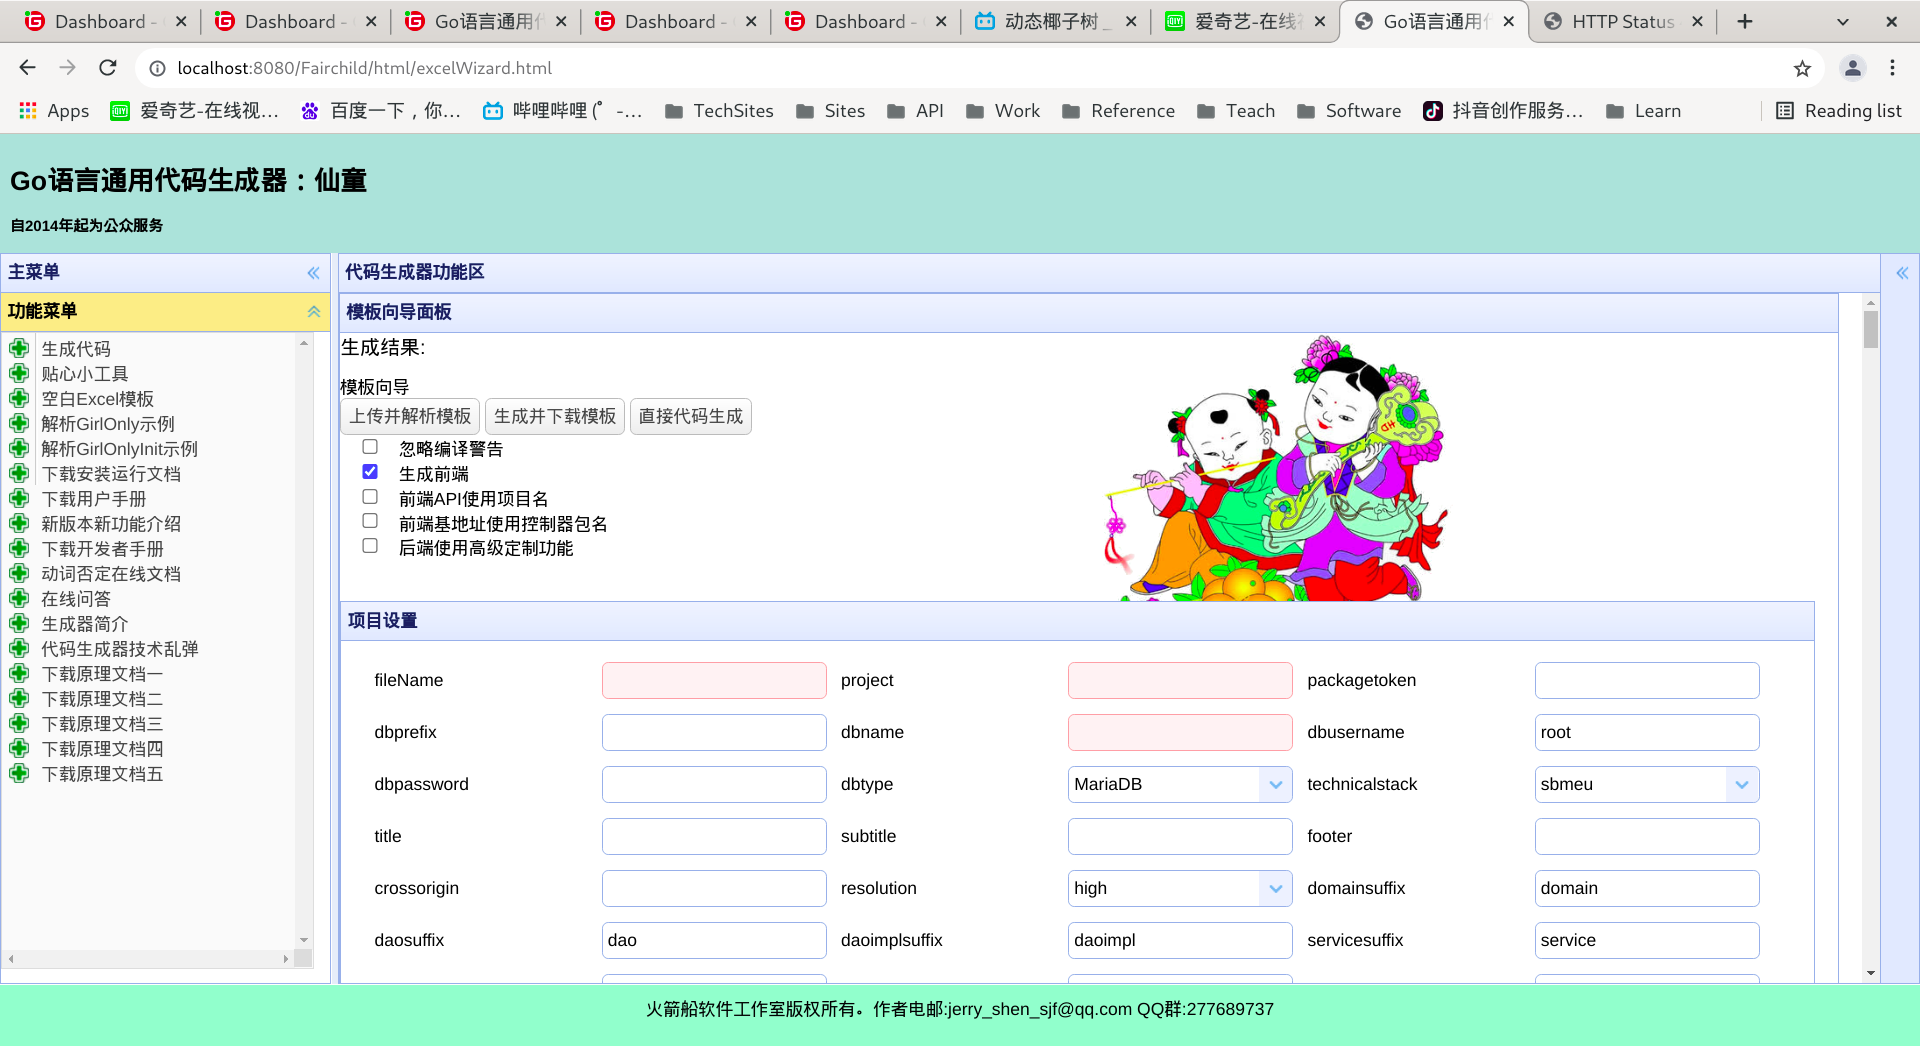Click the green plus icon beside 下载原理文档一
This screenshot has width=1920, height=1046.
tap(19, 673)
